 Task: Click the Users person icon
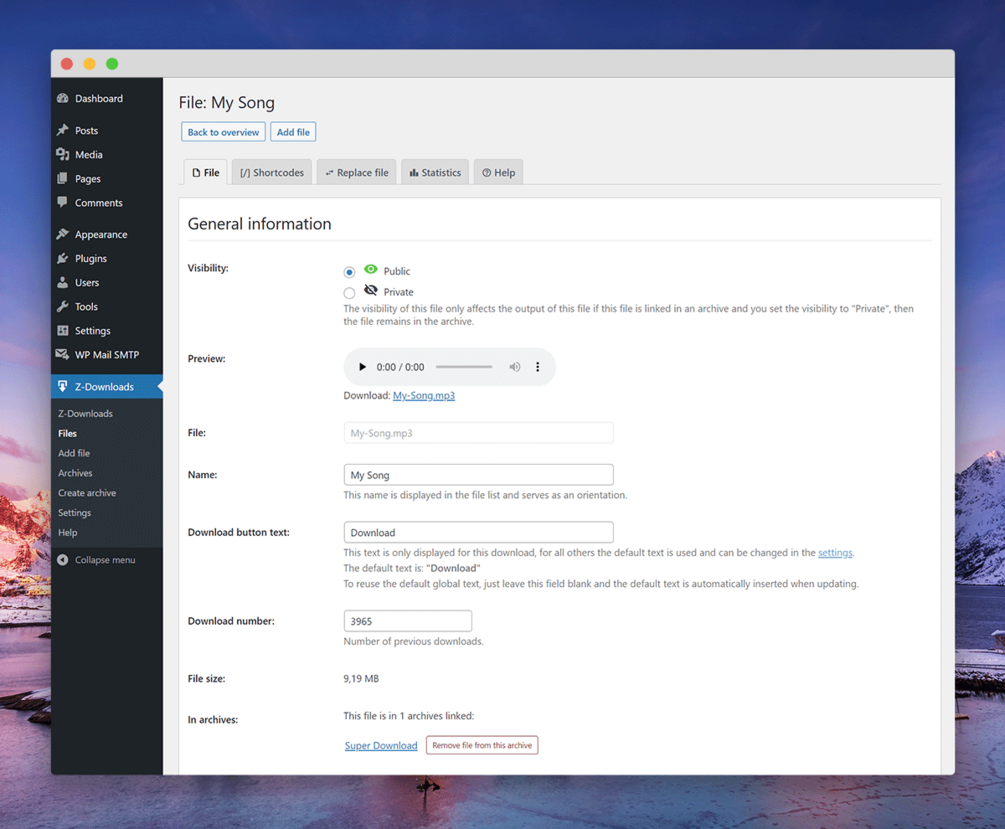(62, 282)
